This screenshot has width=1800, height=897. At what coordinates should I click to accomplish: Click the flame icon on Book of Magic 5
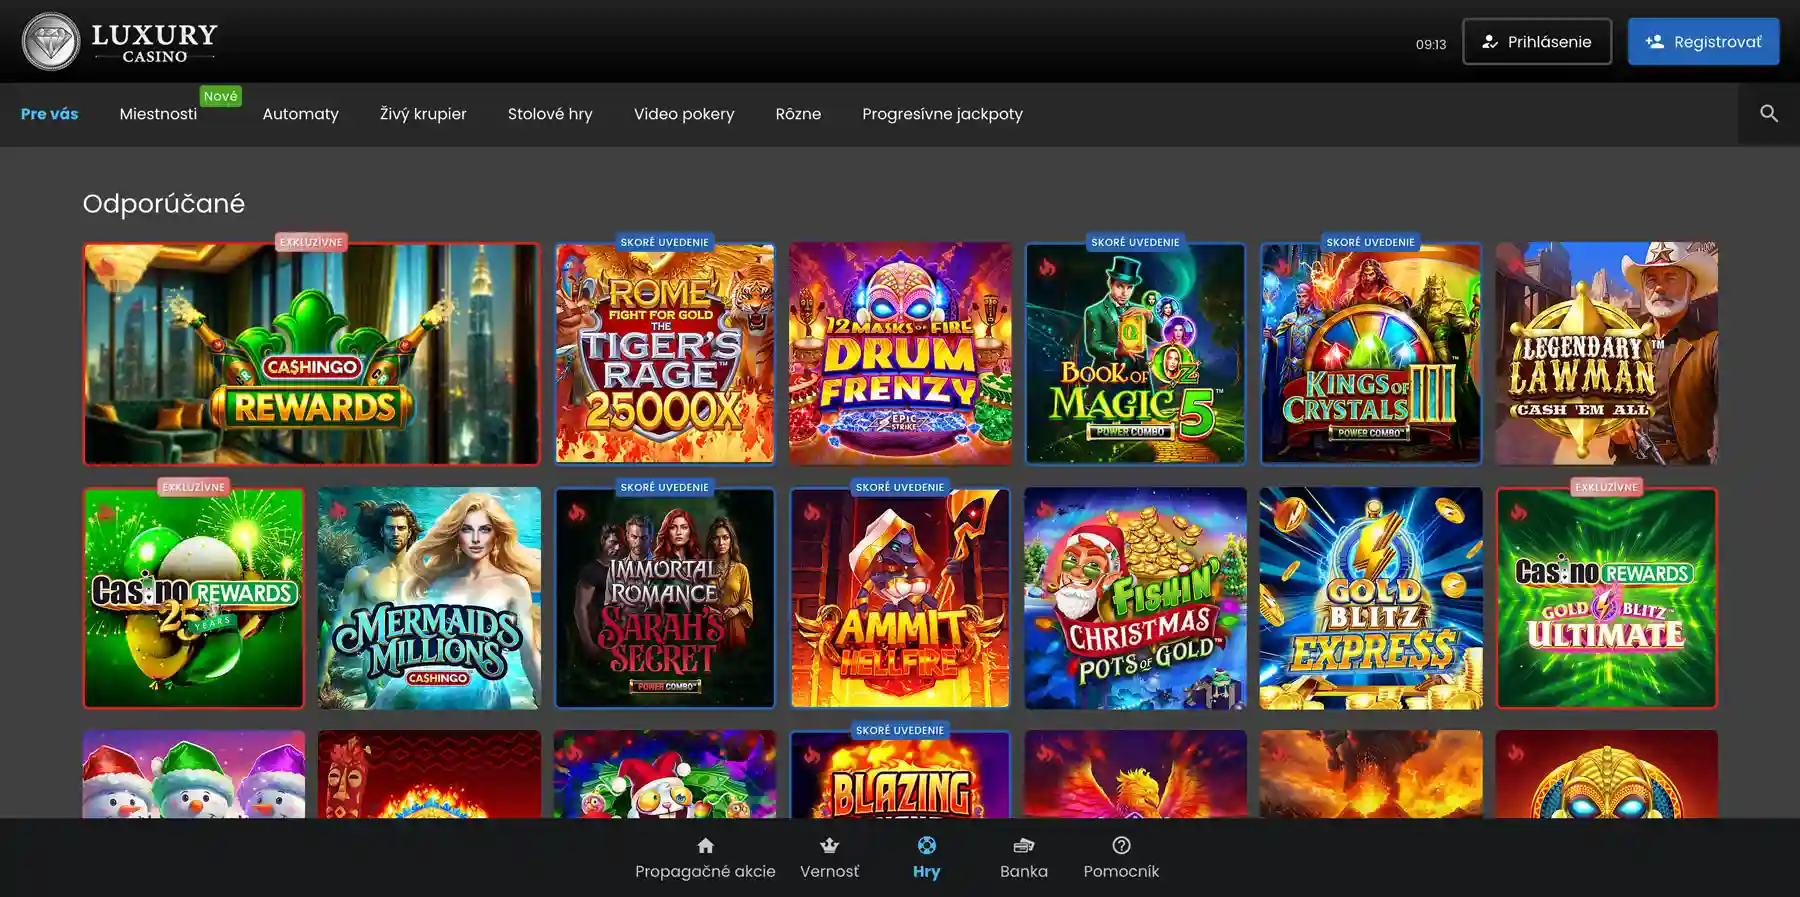(1047, 267)
